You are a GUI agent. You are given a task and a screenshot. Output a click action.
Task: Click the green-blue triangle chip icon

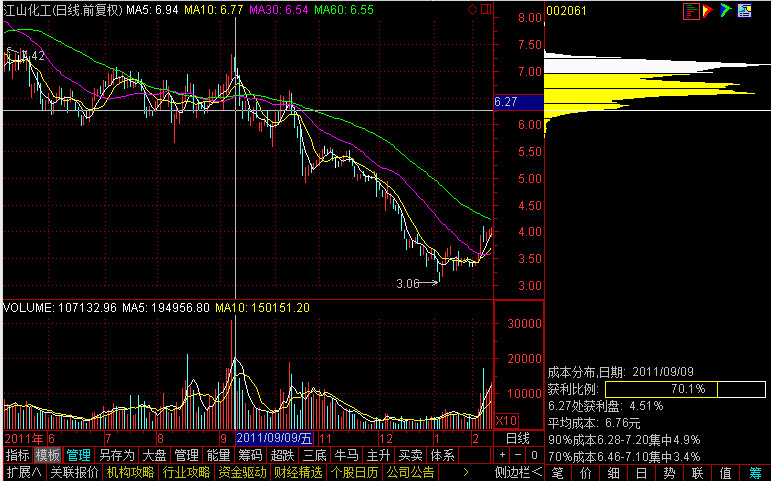pos(725,11)
